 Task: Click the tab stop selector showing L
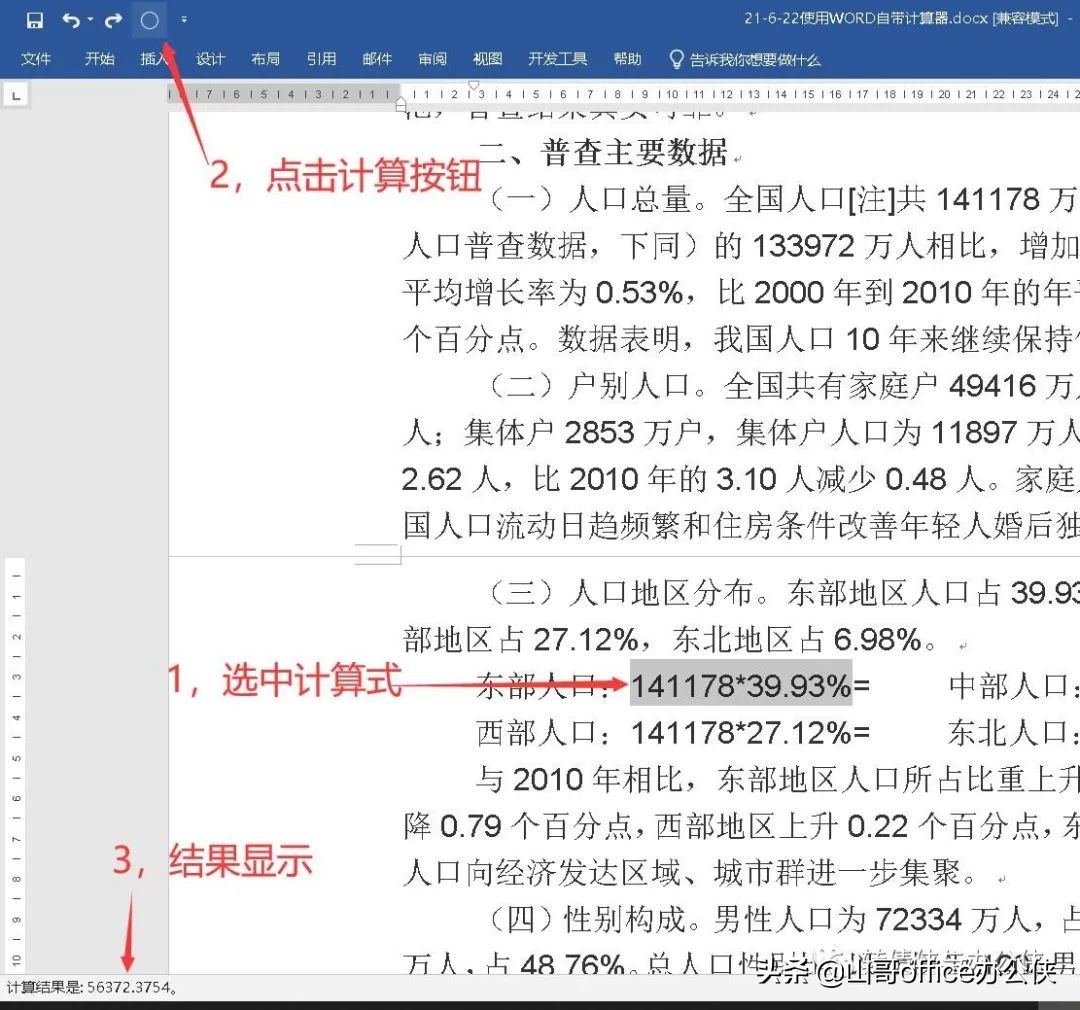point(14,95)
